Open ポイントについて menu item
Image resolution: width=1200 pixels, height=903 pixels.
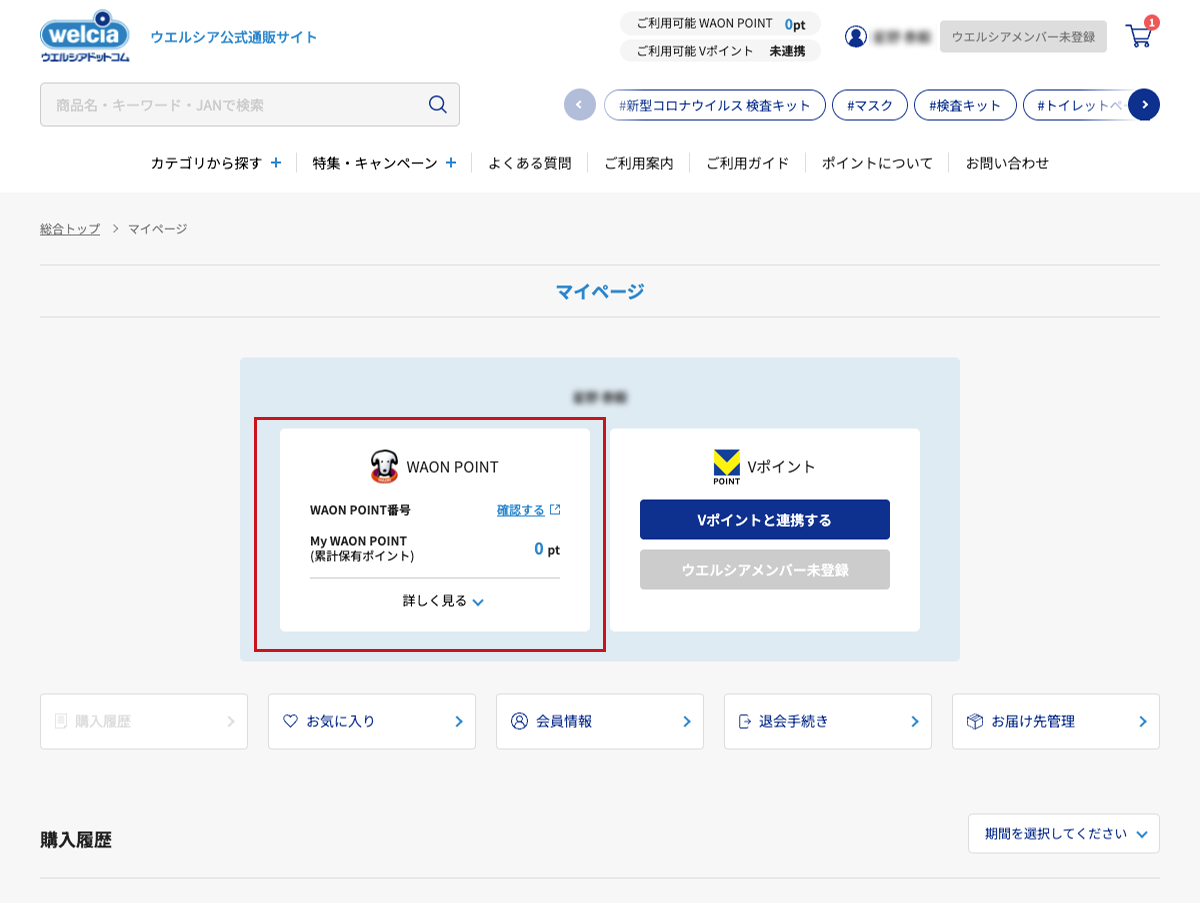tap(877, 163)
